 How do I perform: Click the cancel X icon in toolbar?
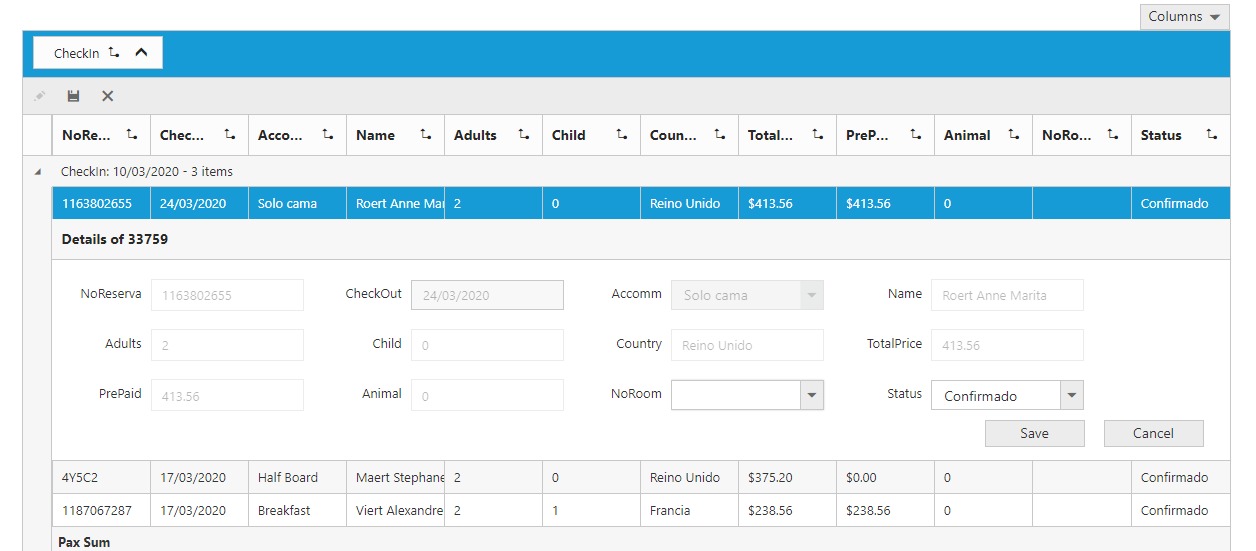(x=107, y=96)
